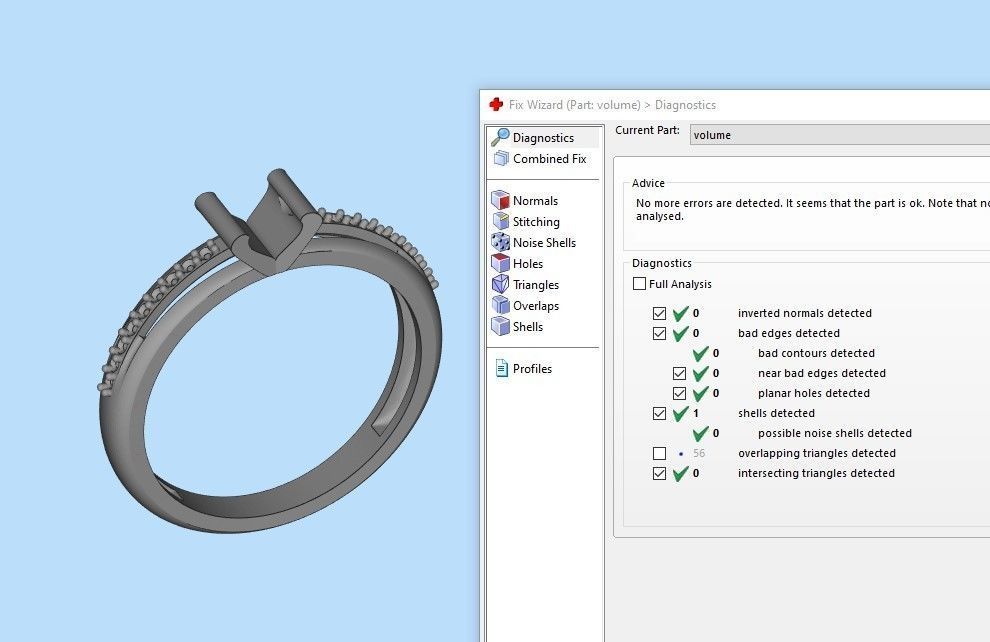Click the Overlaps cube icon
Screen dimensions: 990x642
pyautogui.click(x=500, y=305)
